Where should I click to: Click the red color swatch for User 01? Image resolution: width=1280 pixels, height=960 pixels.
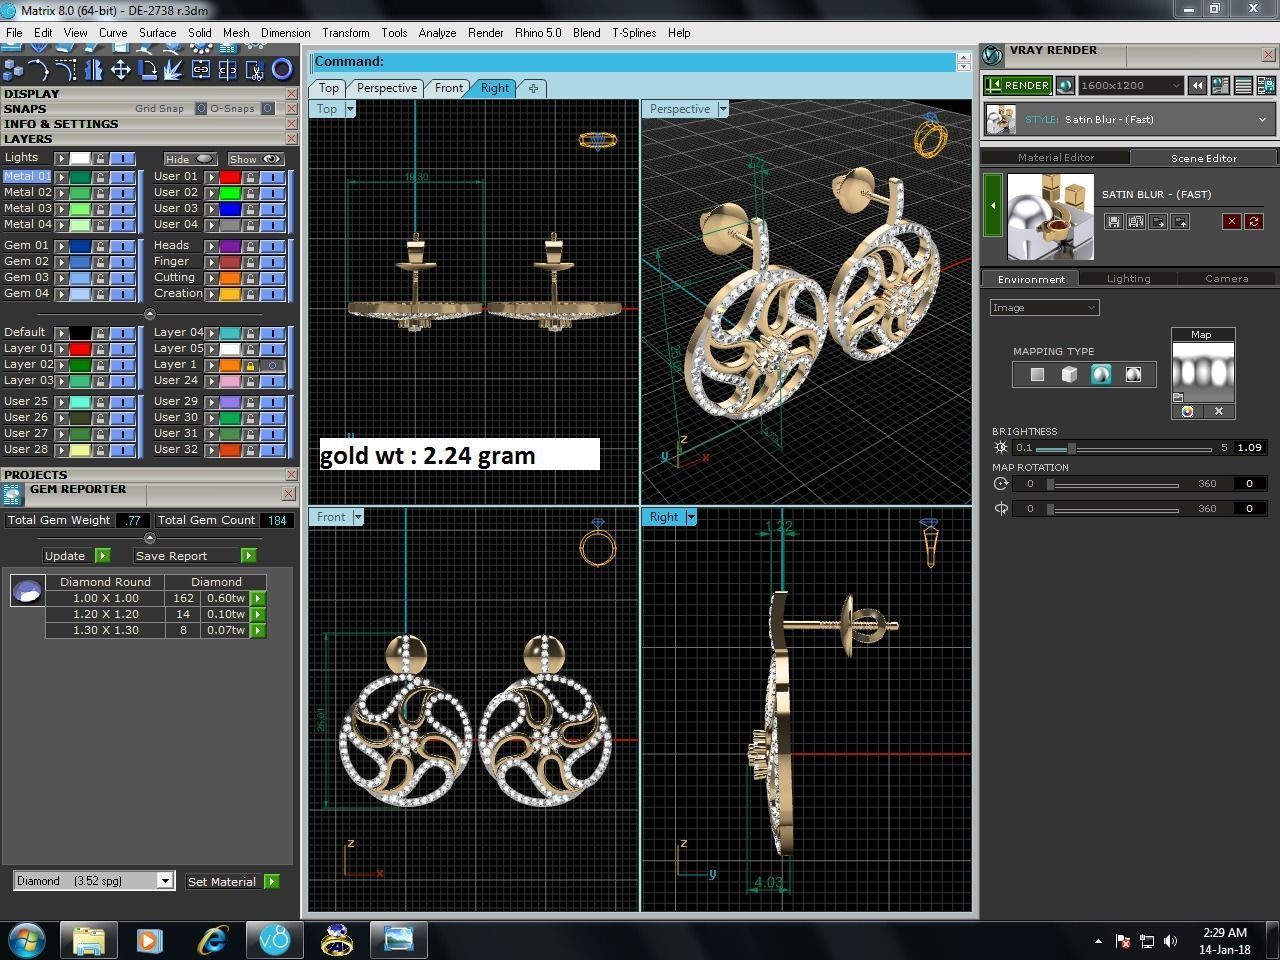click(230, 177)
